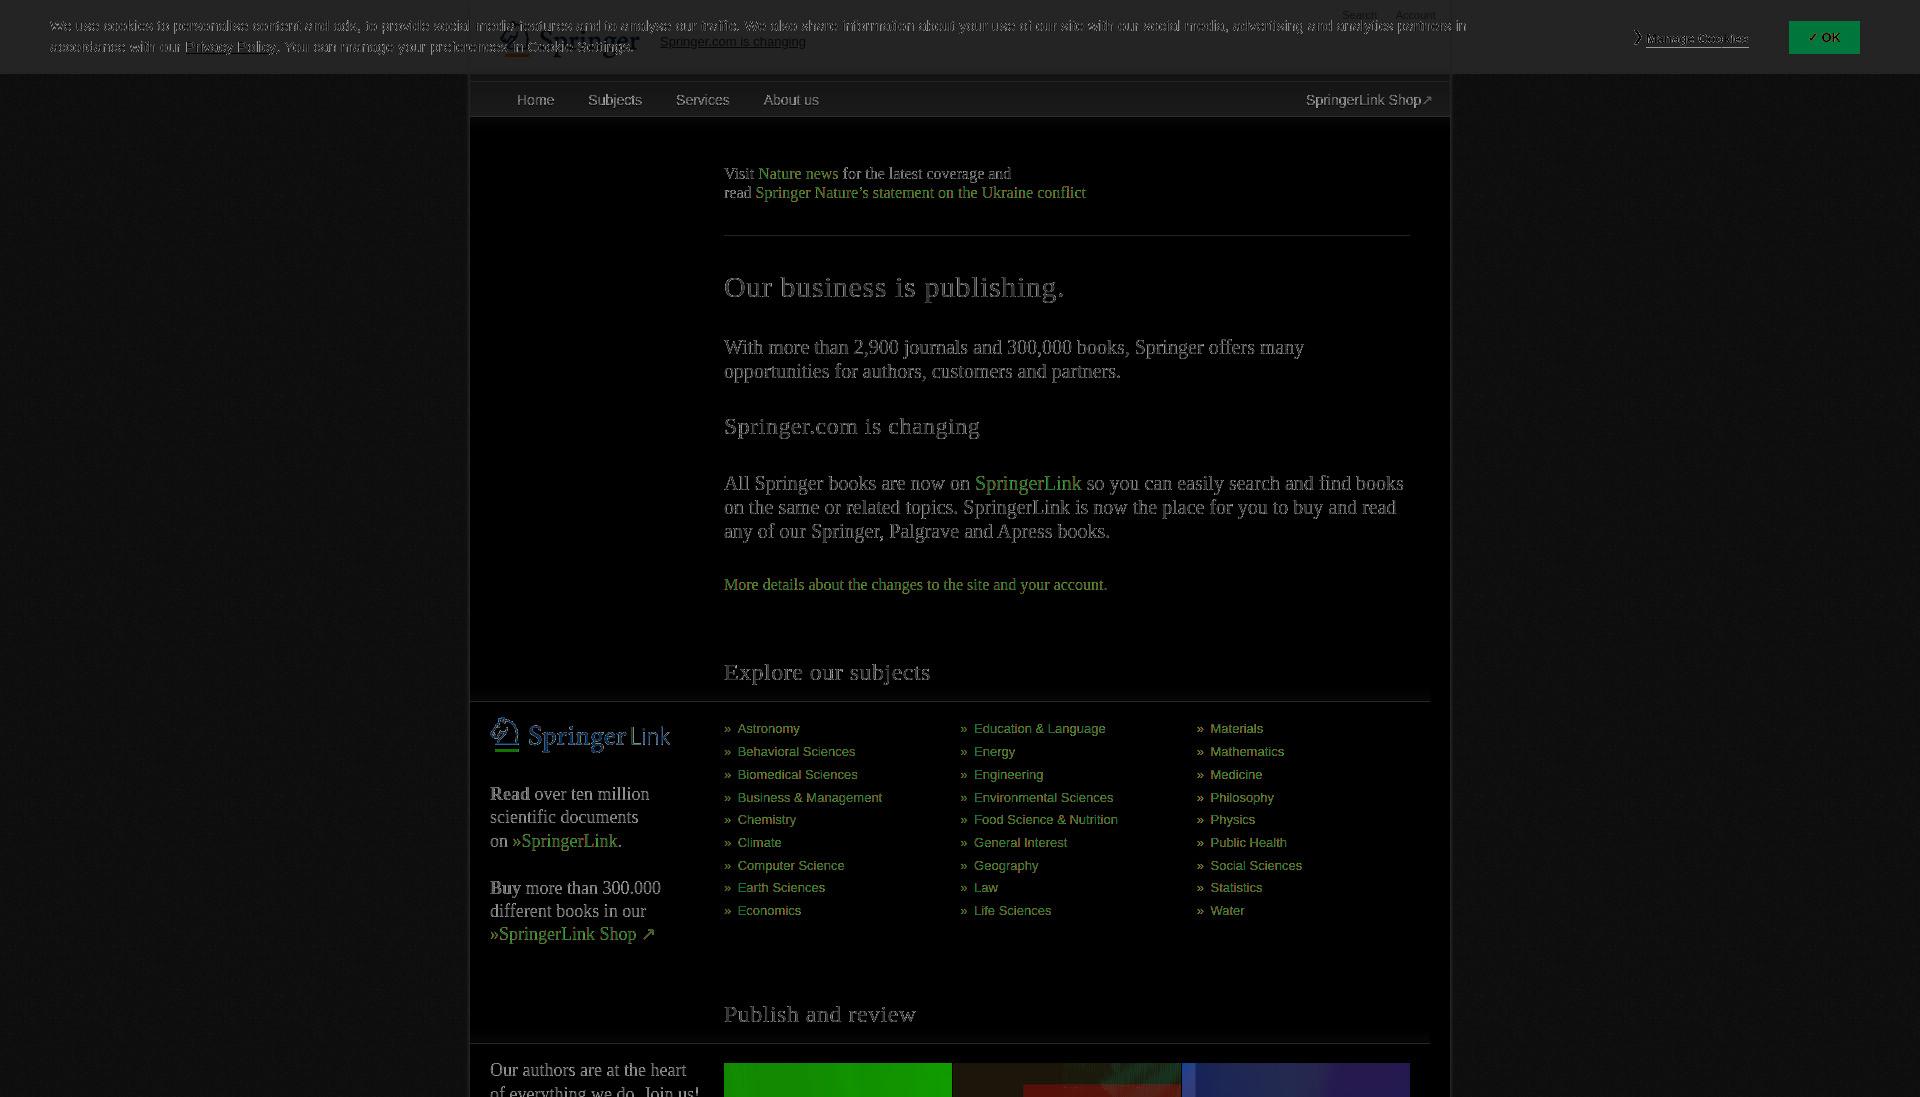Select the Physics subject

1232,820
